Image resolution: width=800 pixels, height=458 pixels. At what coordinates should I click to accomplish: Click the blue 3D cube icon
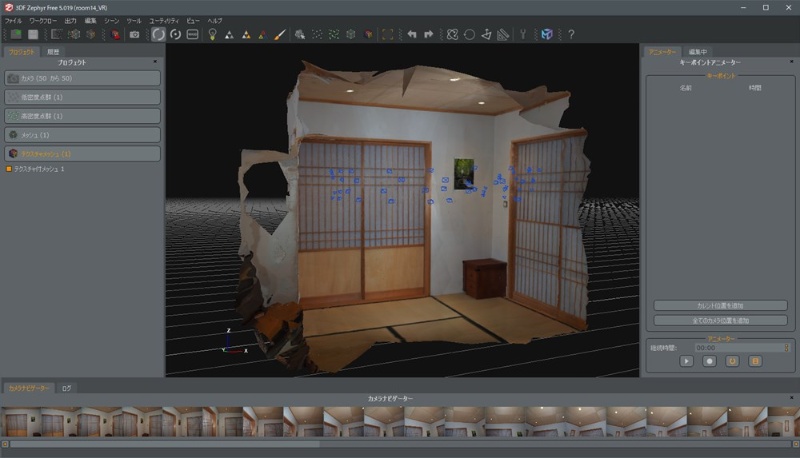546,34
